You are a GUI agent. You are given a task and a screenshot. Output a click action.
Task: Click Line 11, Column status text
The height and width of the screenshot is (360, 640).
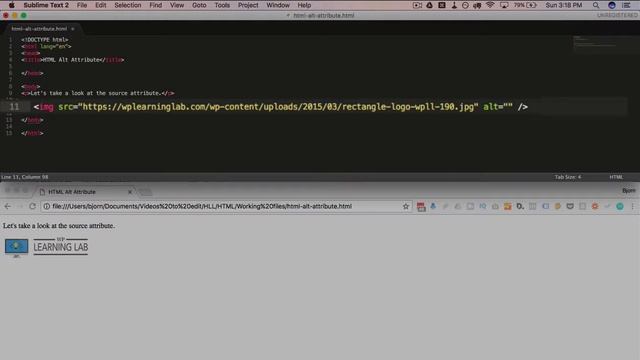click(x=24, y=177)
